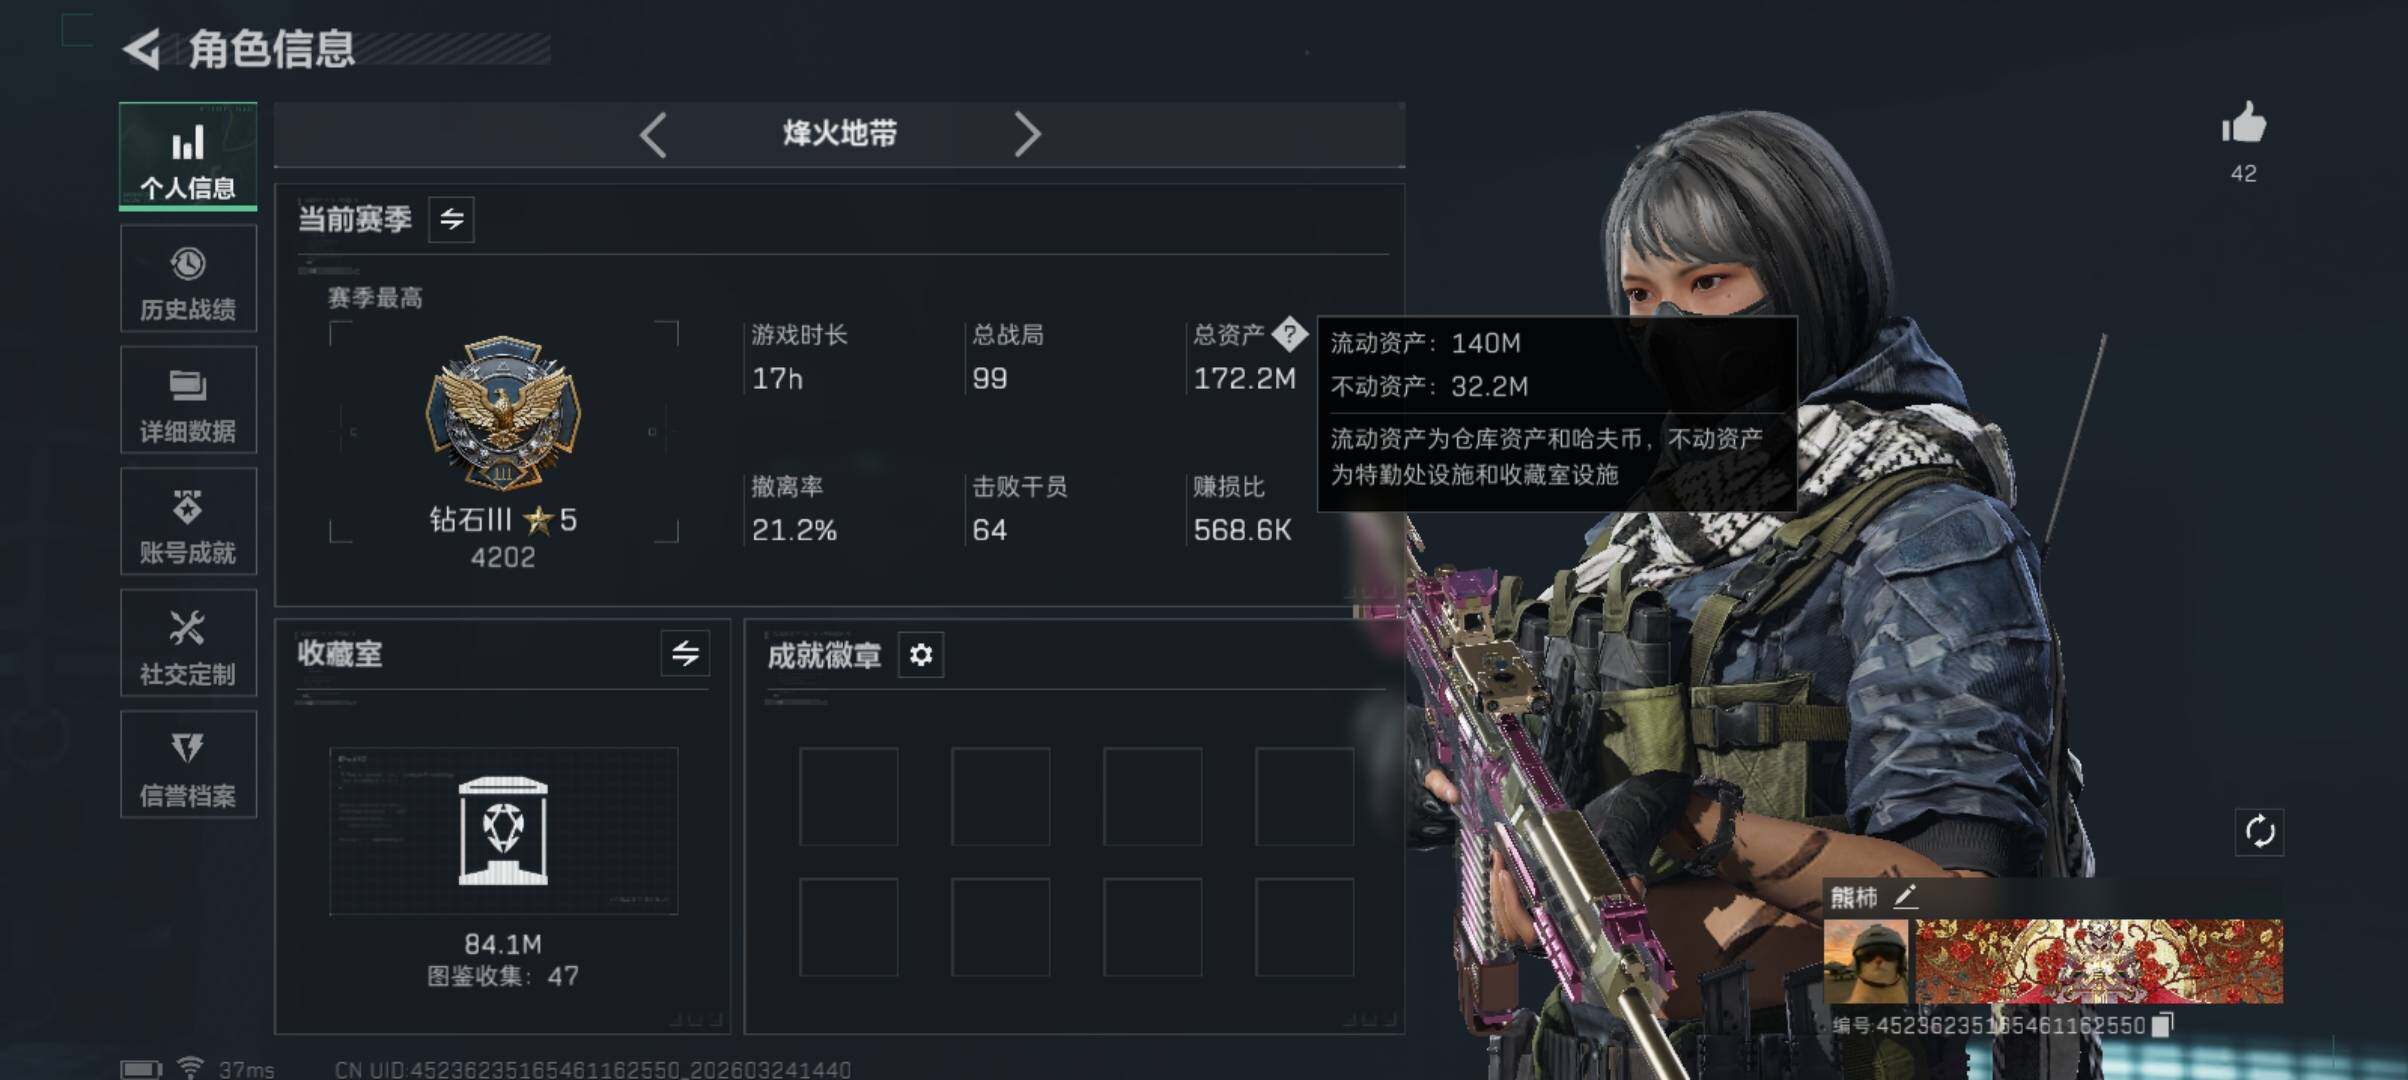This screenshot has height=1080, width=2408.
Task: Click the question mark next to 总资产
Action: click(1289, 334)
